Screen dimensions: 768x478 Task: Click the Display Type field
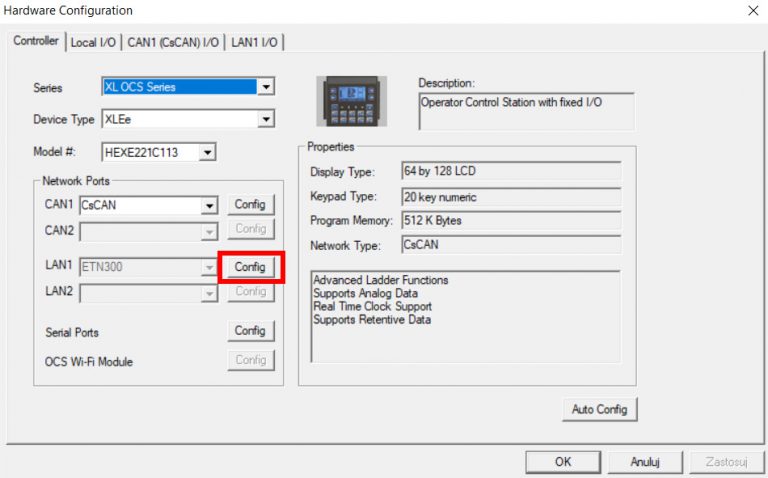(510, 171)
